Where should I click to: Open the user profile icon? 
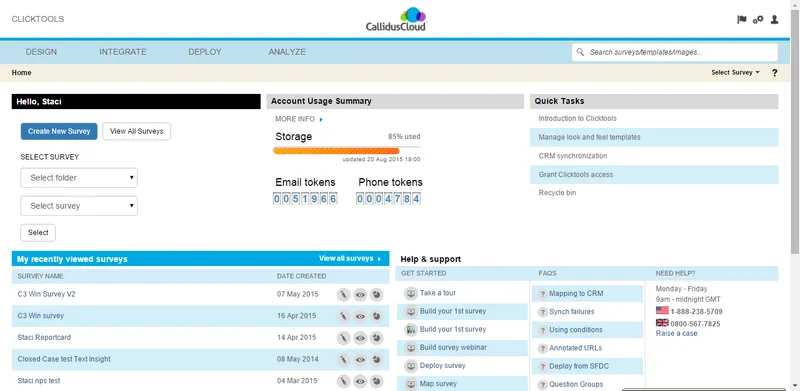click(774, 19)
